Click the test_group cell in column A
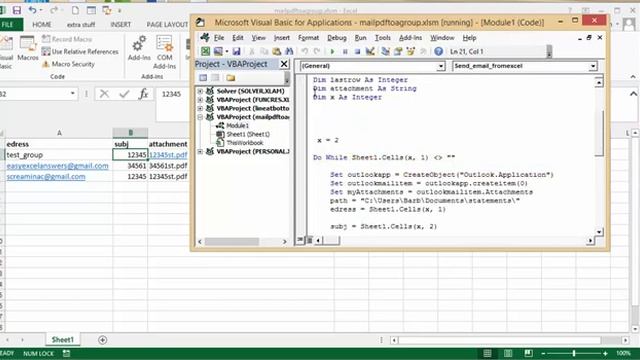Screen dimensions: 640x360 (x=59, y=155)
